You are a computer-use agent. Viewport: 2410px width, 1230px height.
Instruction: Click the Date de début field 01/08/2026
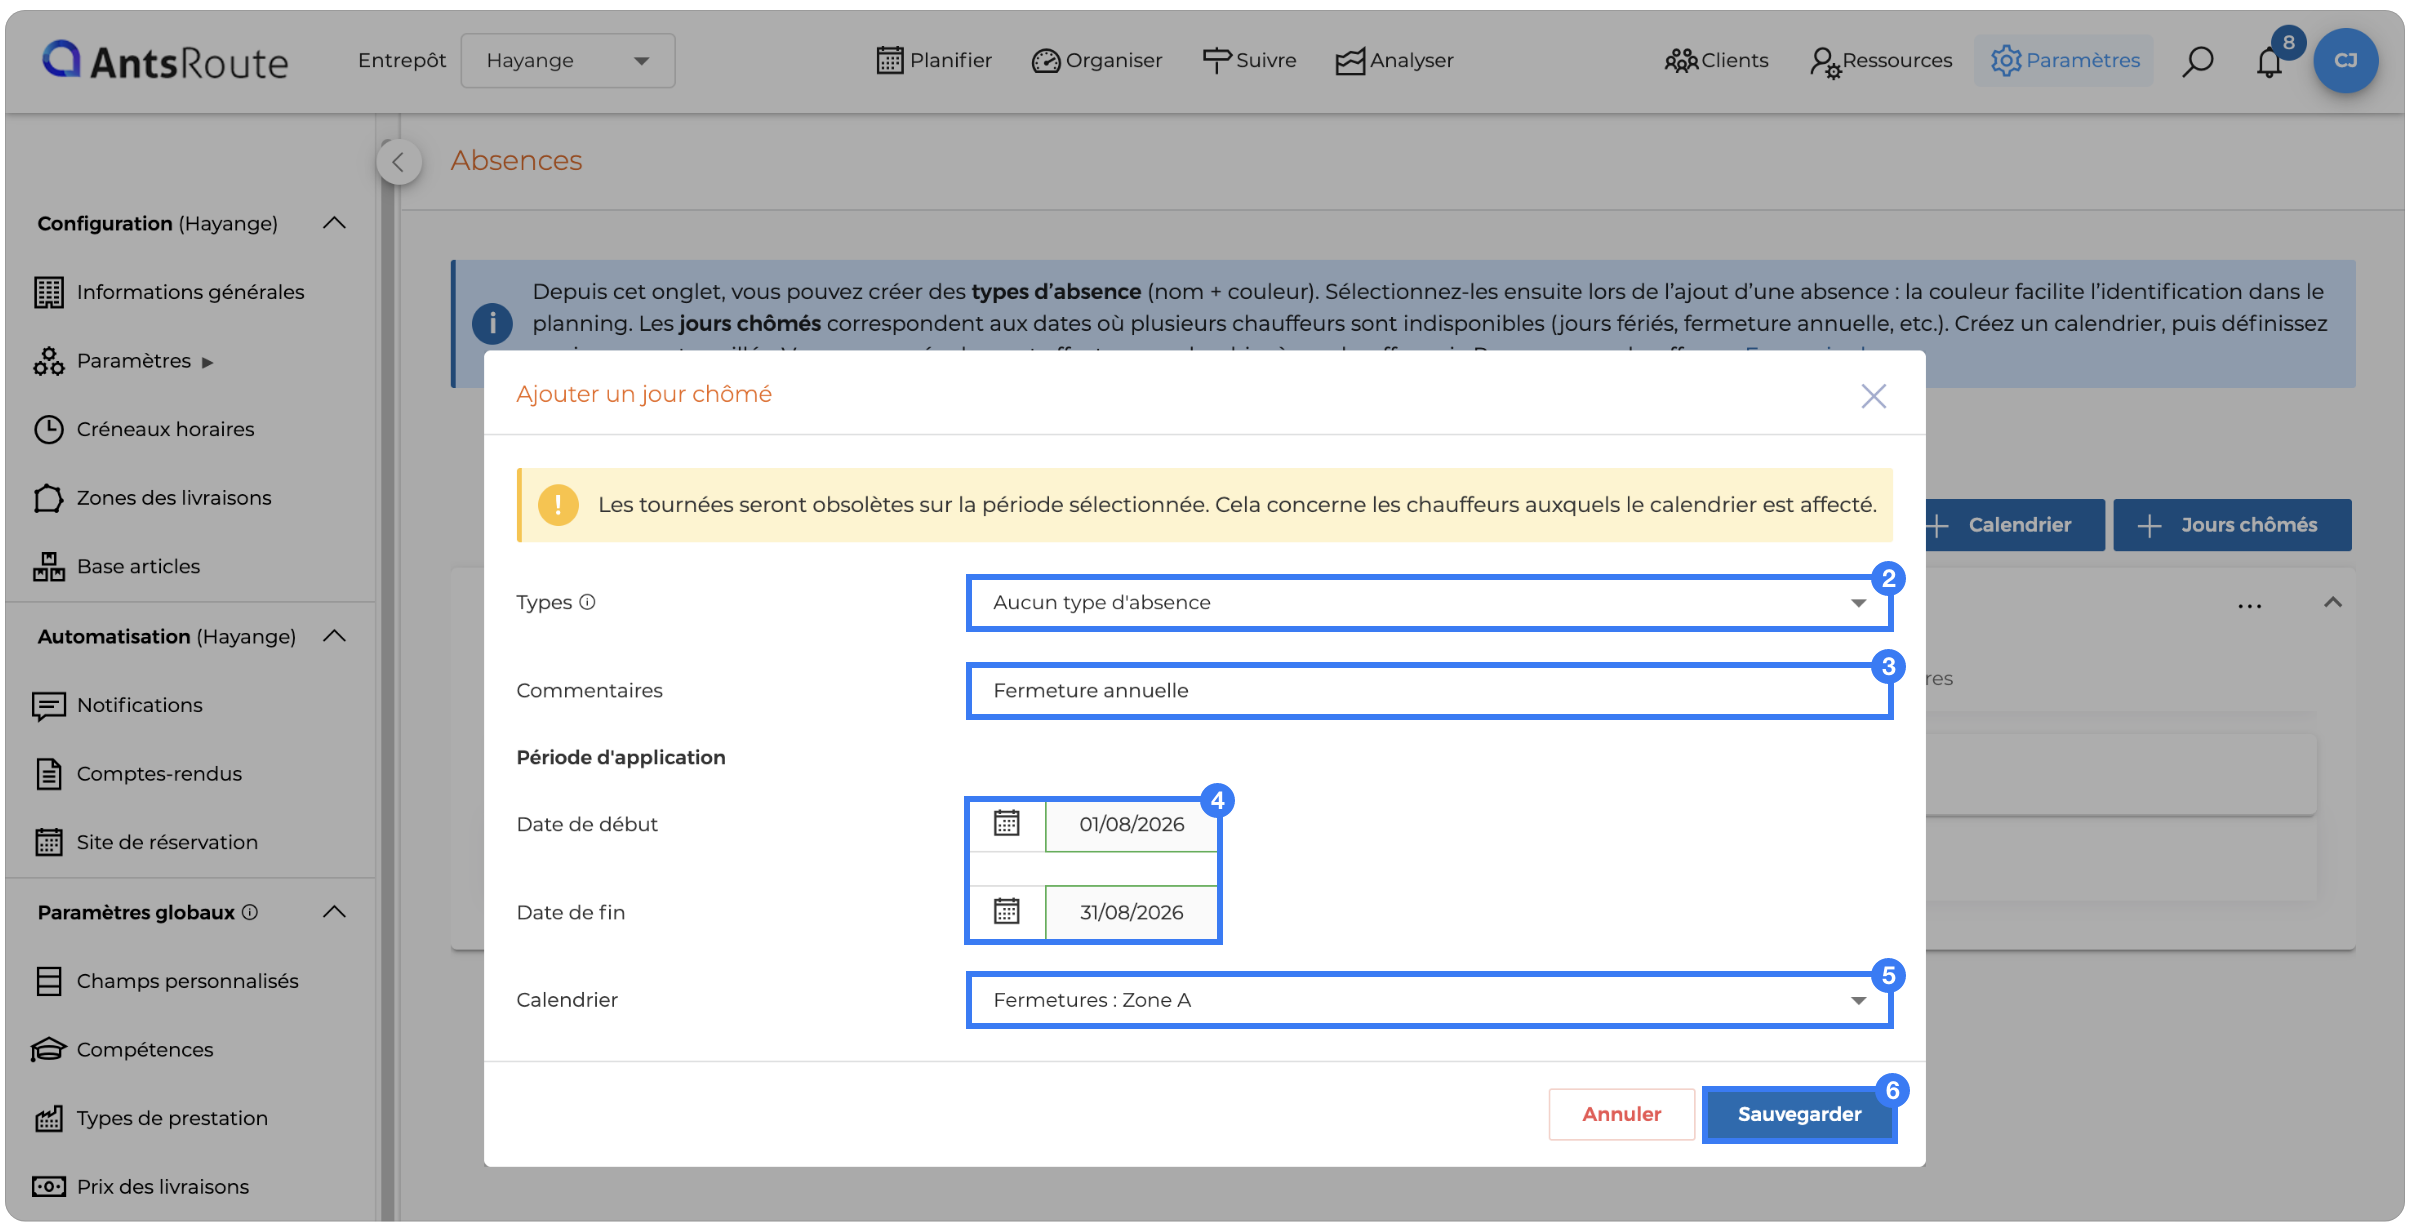(x=1131, y=825)
